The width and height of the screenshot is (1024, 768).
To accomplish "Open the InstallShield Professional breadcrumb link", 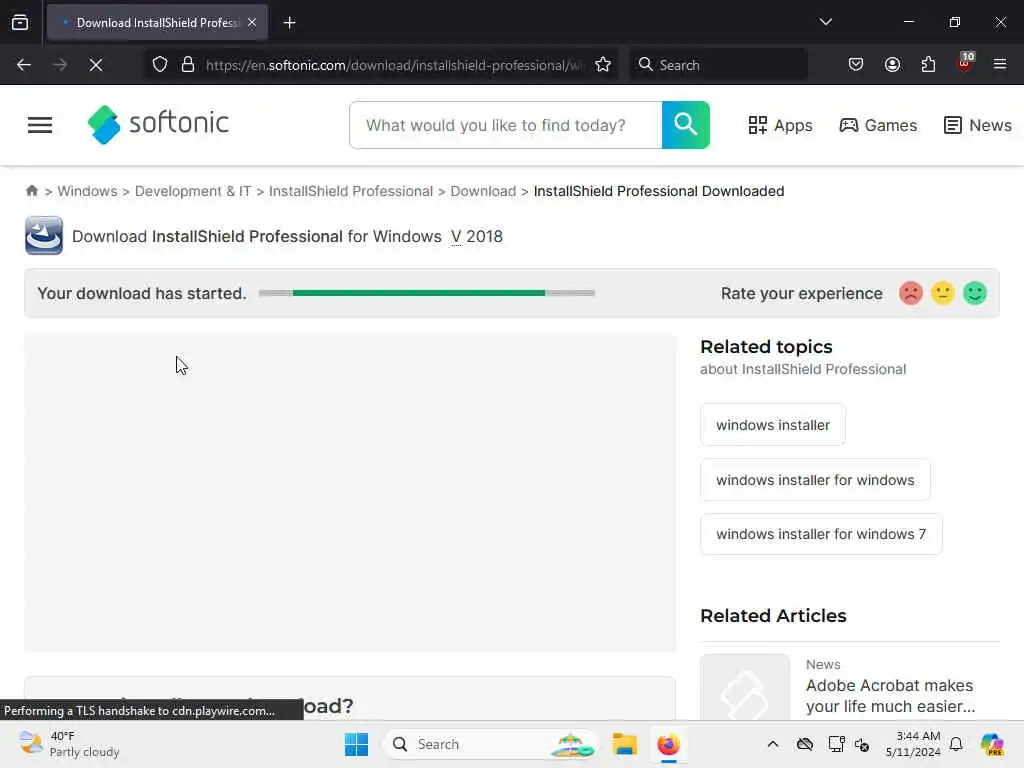I will (x=351, y=191).
